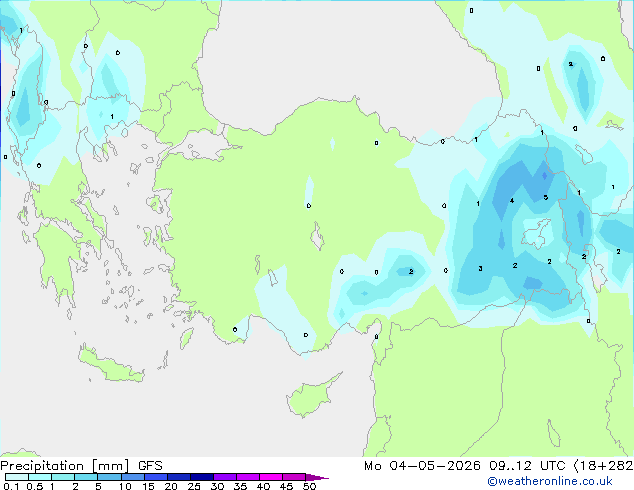Select the 20–25 mm legend color box

pos(178,477)
